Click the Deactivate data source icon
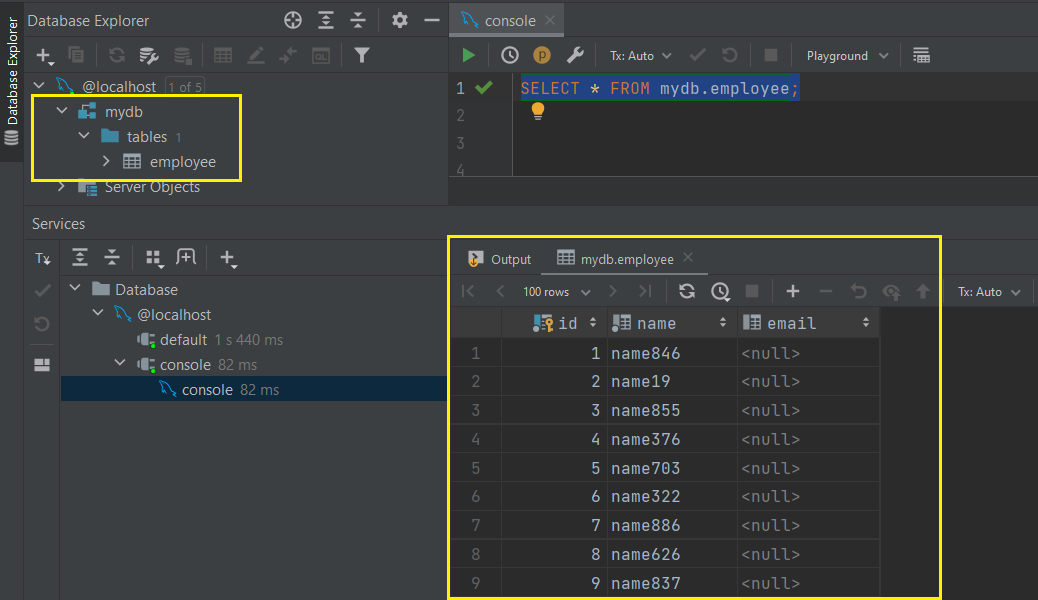Viewport: 1038px width, 600px height. (182, 56)
